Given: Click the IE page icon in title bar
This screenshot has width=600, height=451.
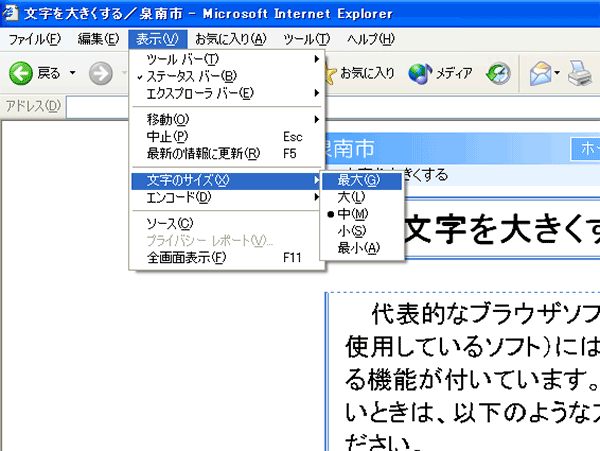Looking at the screenshot, I should pyautogui.click(x=10, y=12).
